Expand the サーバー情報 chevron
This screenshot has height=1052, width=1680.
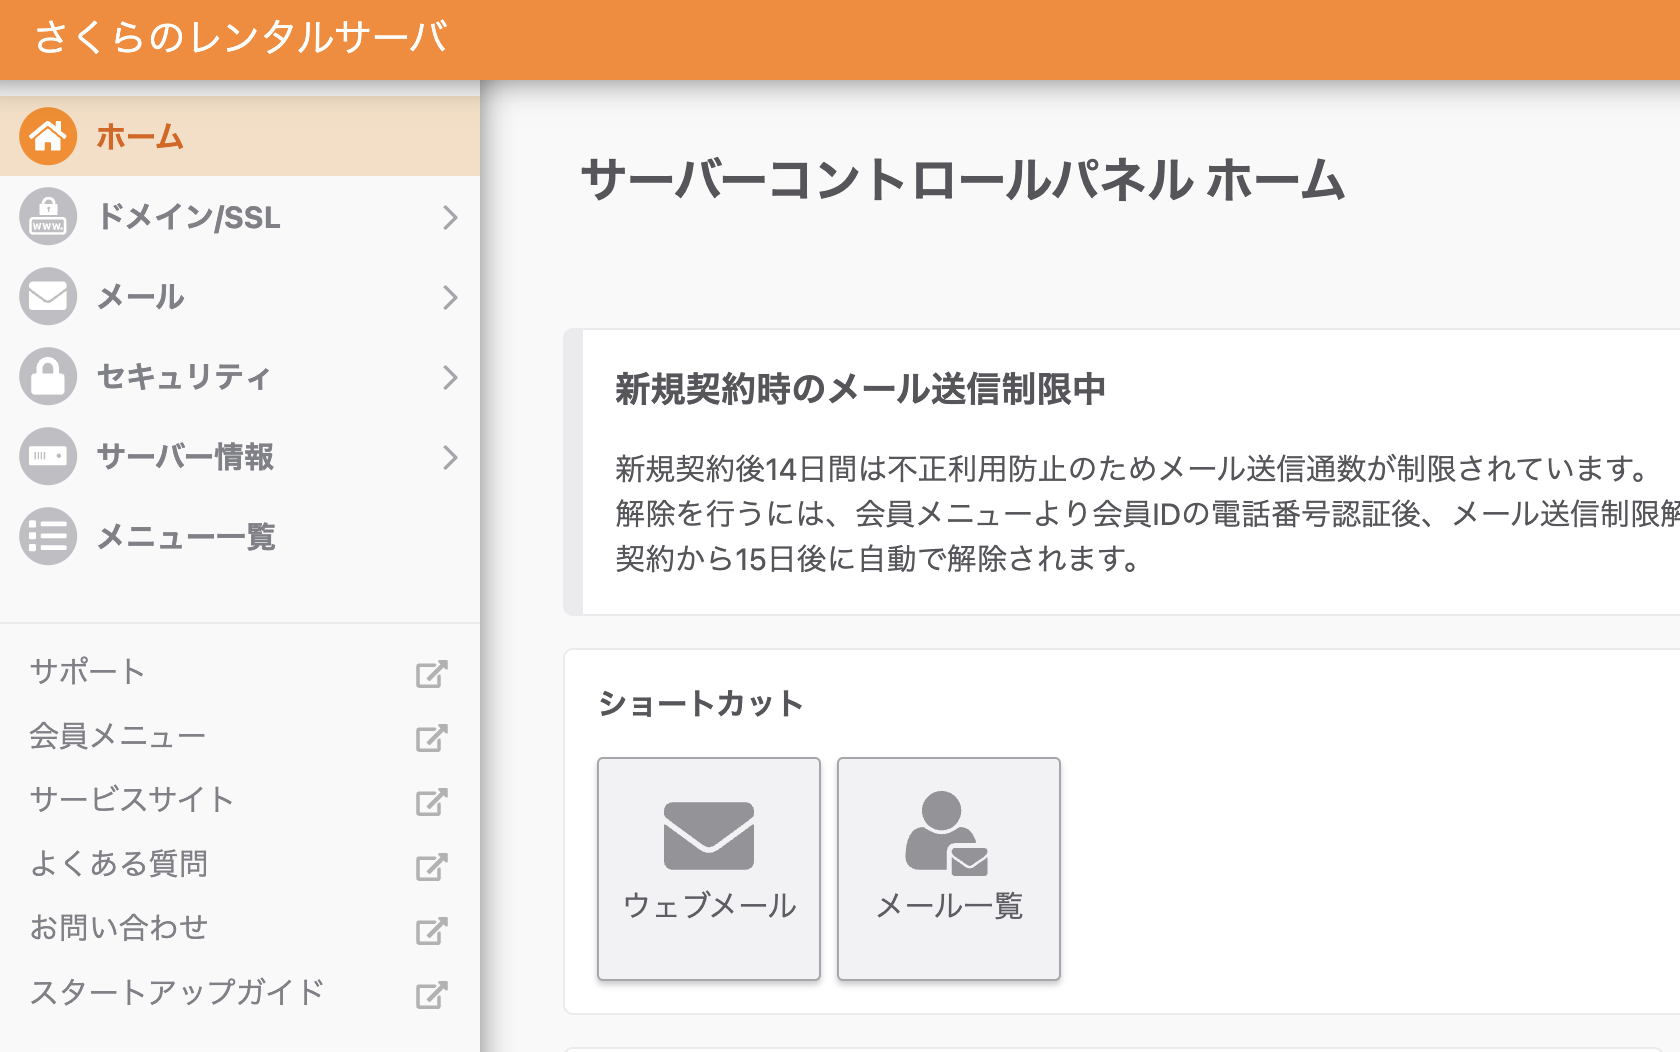450,457
